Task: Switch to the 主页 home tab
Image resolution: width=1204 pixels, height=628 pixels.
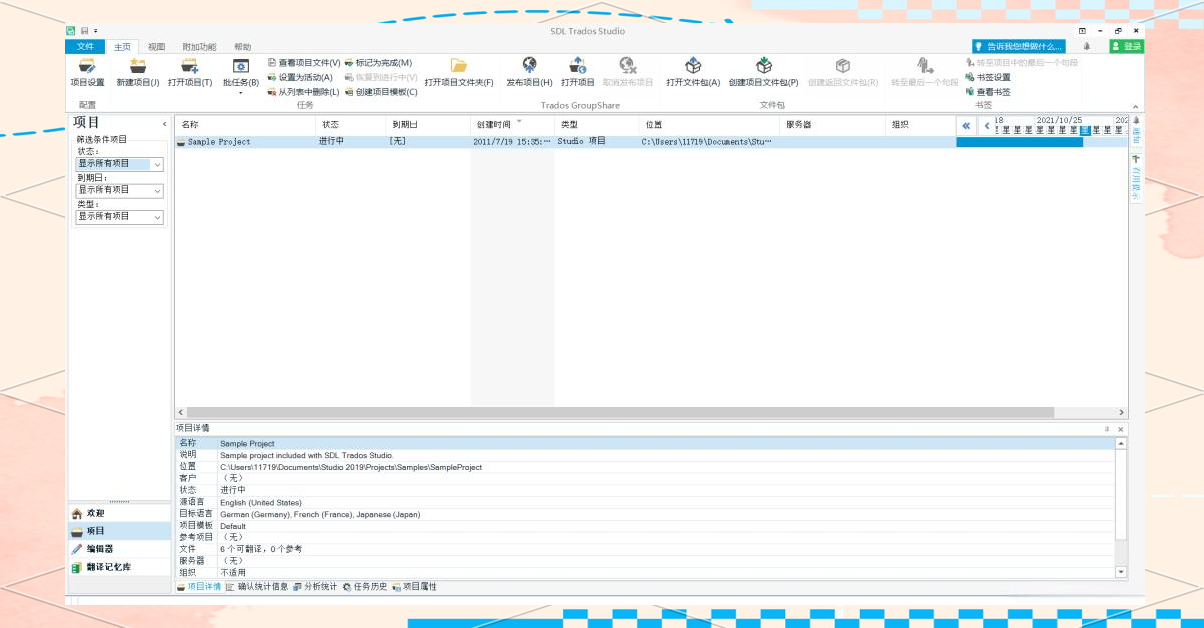Action: click(122, 47)
